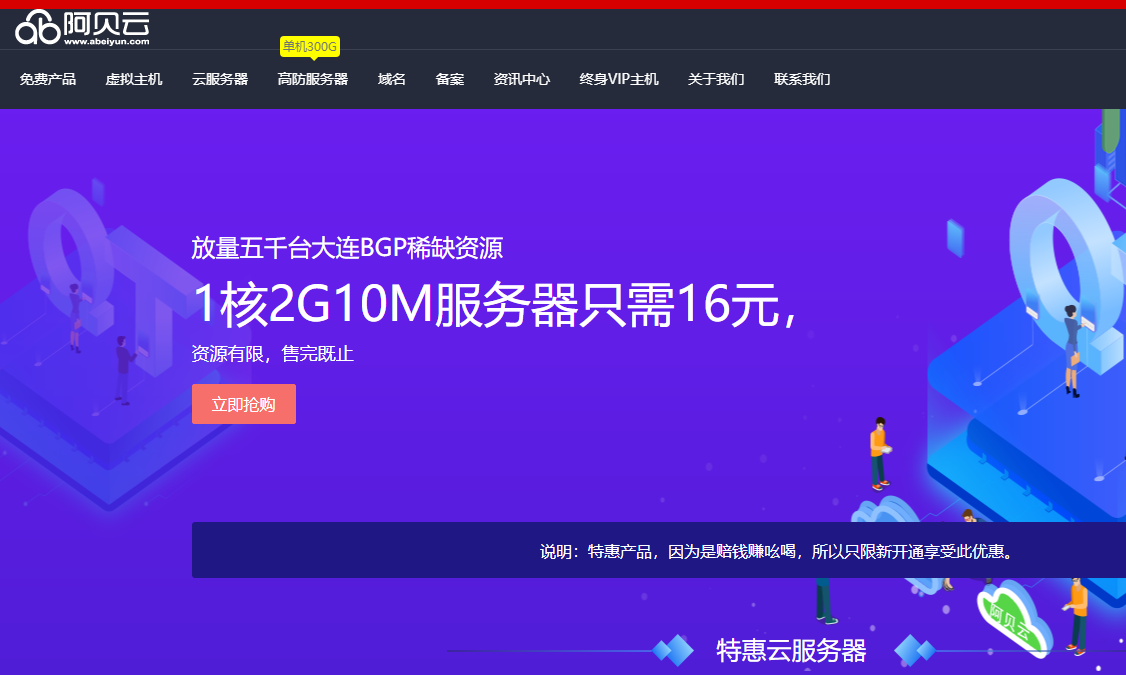This screenshot has height=675, width=1126.
Task: Click the www.abeiyun.com text under the logo
Action: [x=105, y=41]
